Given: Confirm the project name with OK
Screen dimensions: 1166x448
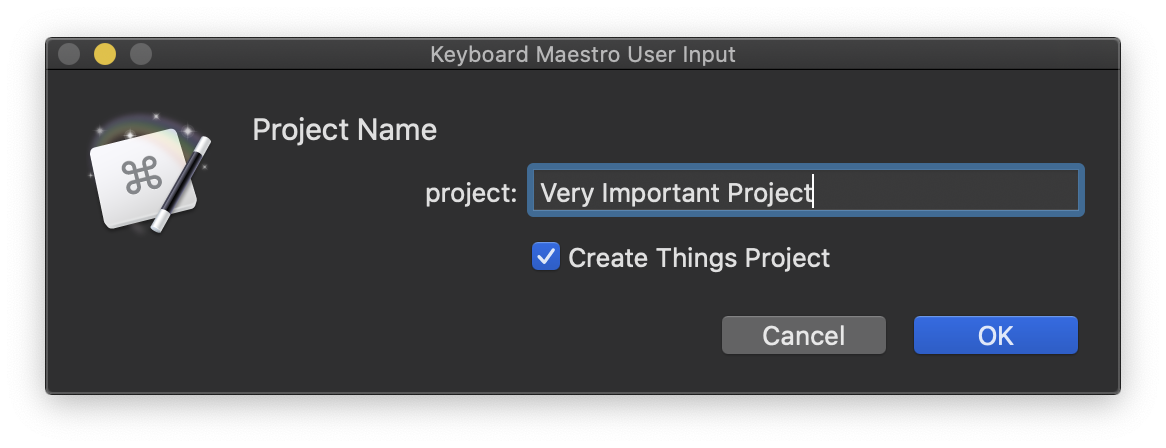Looking at the screenshot, I should click(x=996, y=335).
